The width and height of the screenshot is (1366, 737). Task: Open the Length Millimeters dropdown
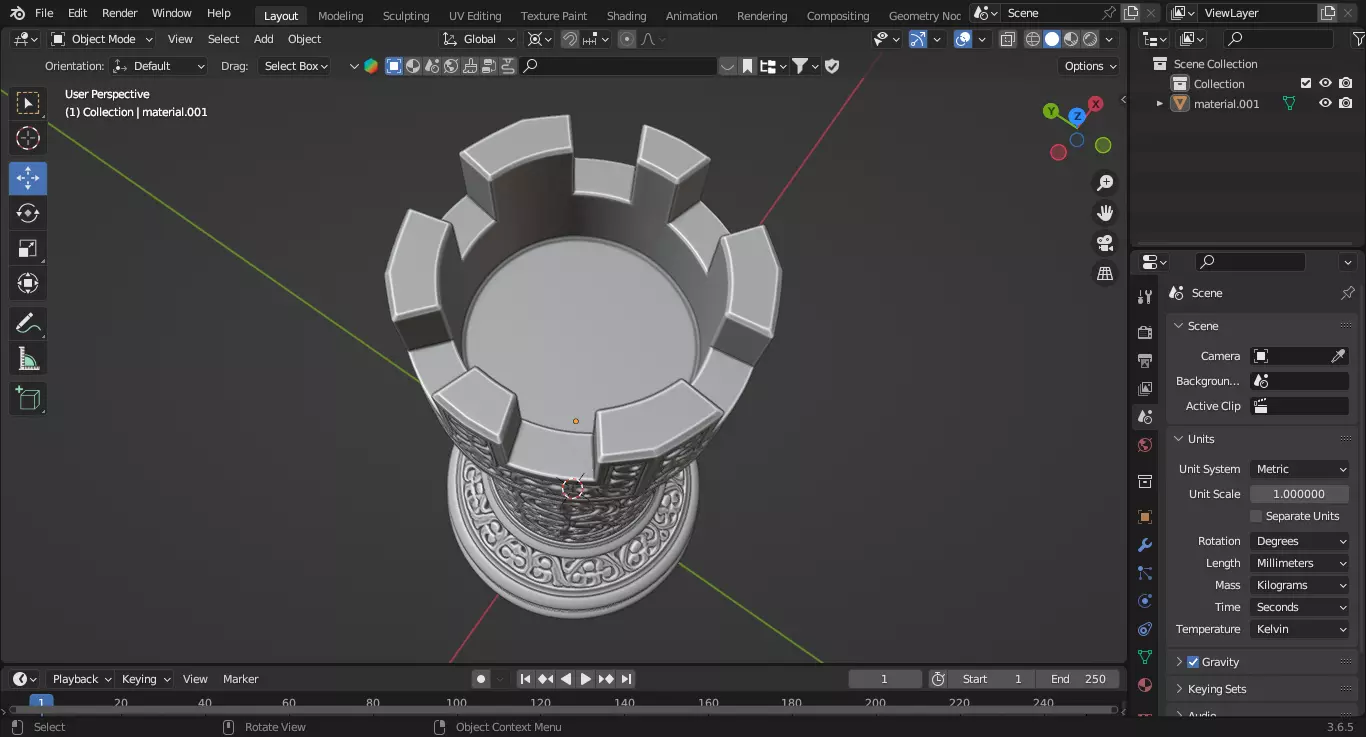pyautogui.click(x=1300, y=563)
